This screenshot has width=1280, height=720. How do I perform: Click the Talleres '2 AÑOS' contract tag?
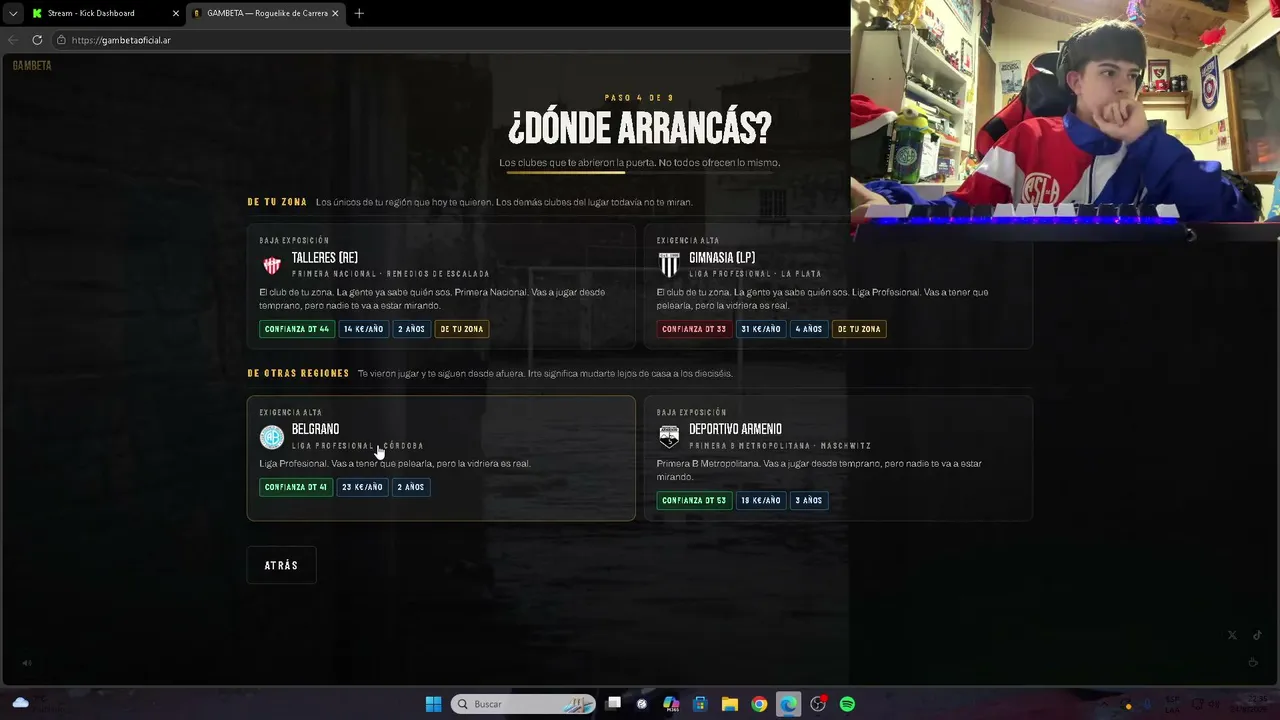(x=411, y=329)
